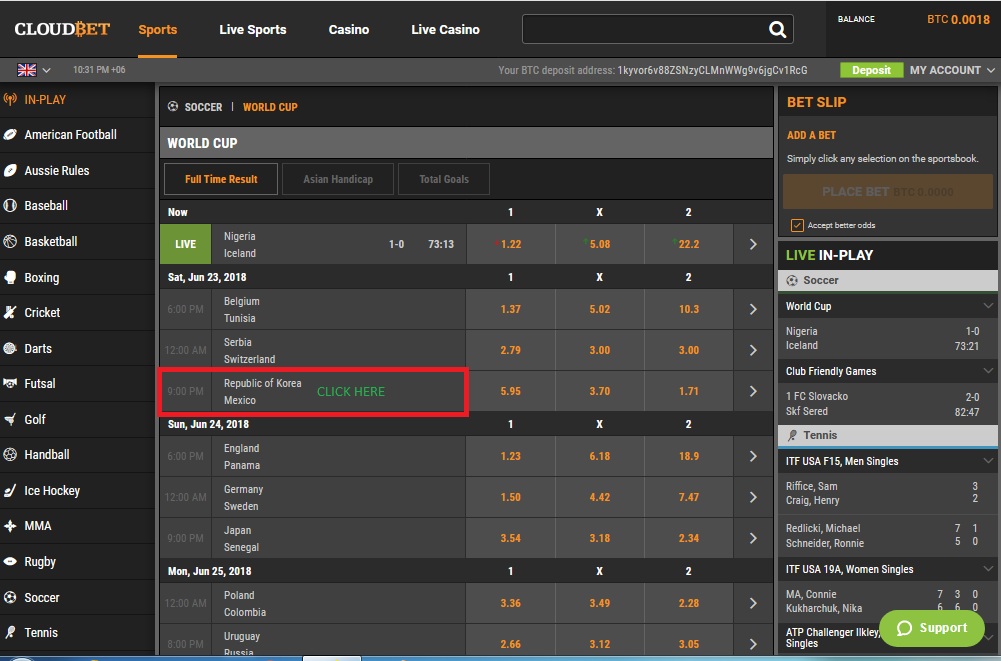Expand more markets for Serbia vs Switzerland
The width and height of the screenshot is (1001, 661).
click(753, 350)
